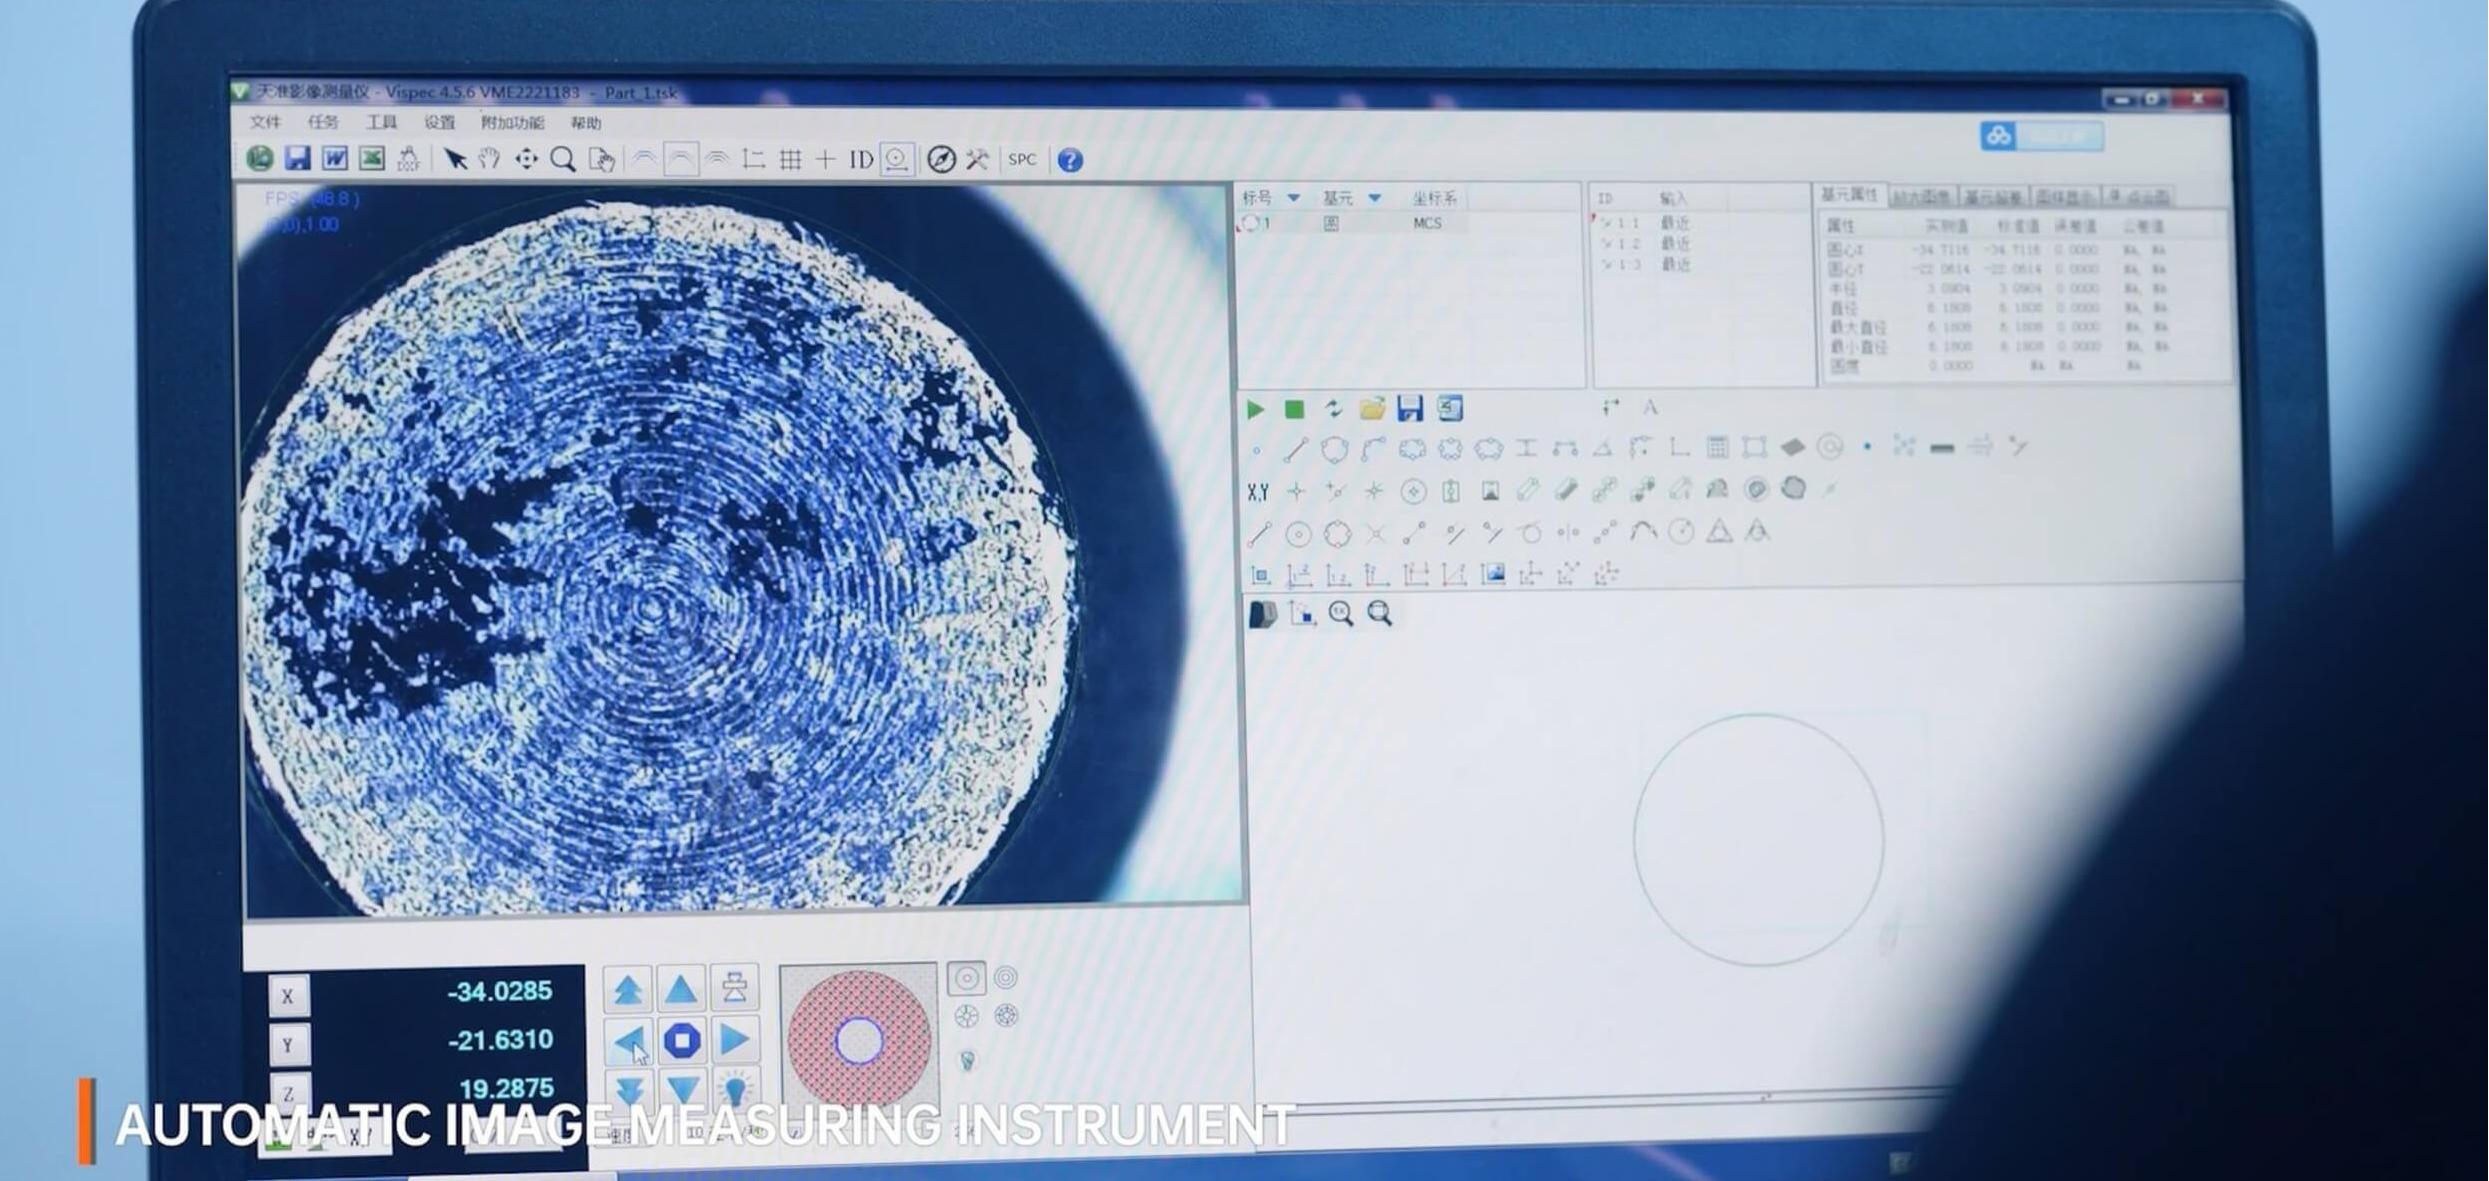Select the X,Y coordinate tool
Viewport: 2489px width, 1181px height.
pos(1258,491)
